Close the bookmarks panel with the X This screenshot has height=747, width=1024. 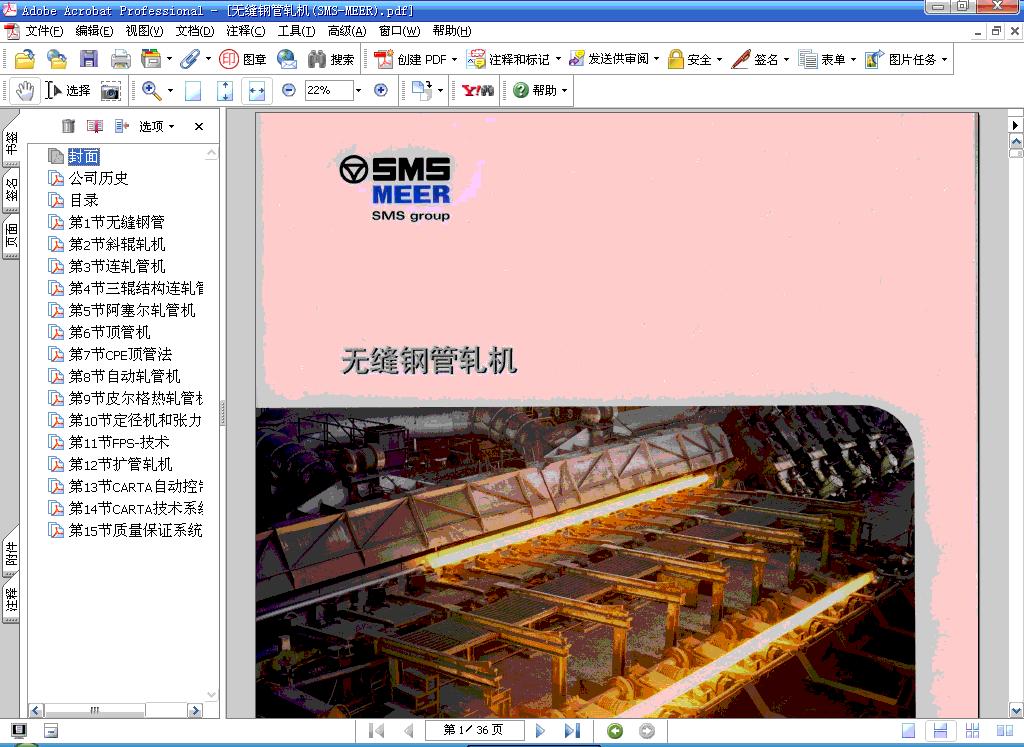(199, 126)
